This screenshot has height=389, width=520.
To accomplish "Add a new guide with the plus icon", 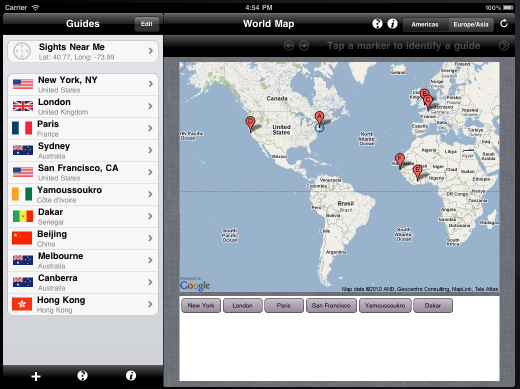I will (36, 376).
